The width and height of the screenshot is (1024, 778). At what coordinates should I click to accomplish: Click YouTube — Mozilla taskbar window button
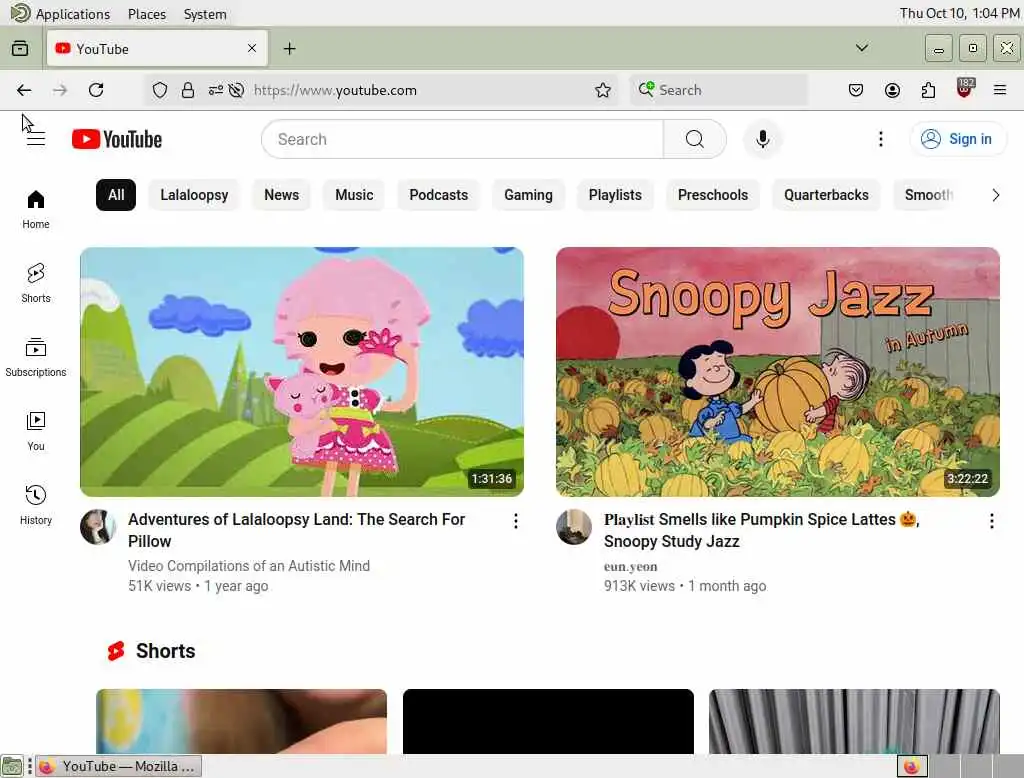click(x=119, y=766)
